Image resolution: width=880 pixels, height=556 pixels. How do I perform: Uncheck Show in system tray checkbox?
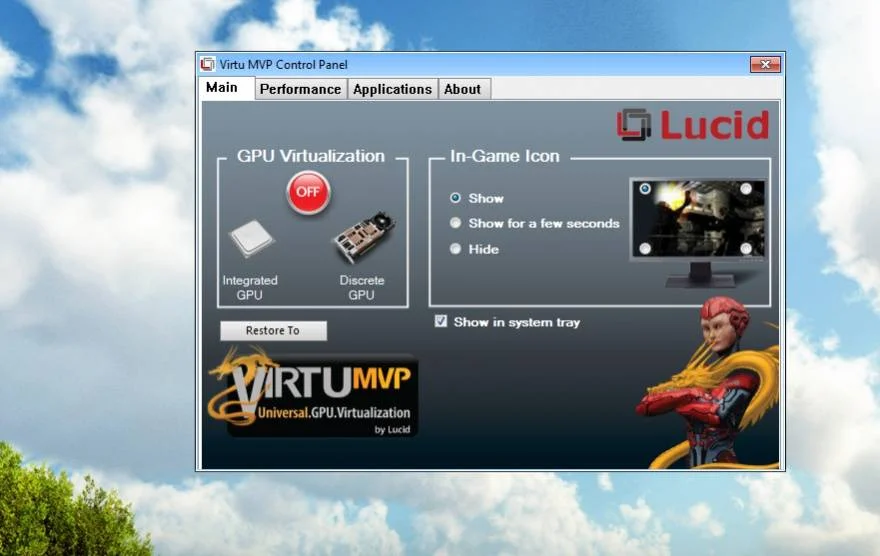point(441,321)
